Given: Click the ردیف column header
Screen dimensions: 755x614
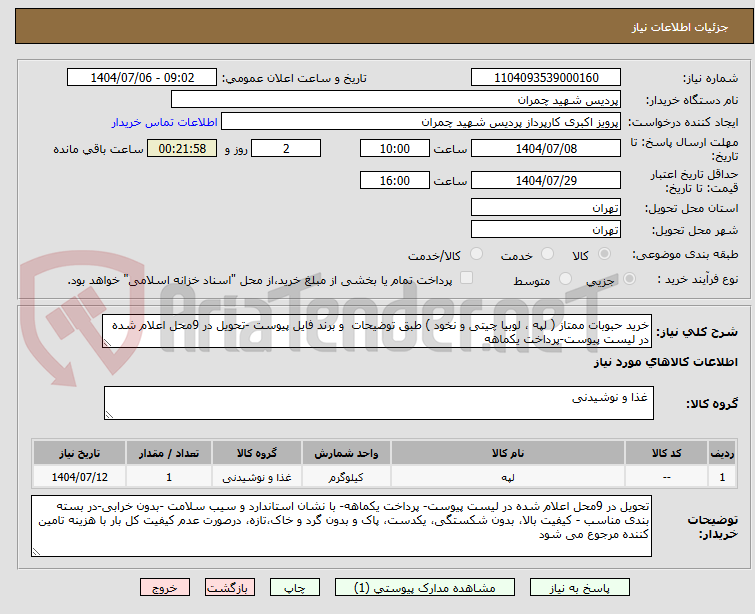Looking at the screenshot, I should point(722,453).
